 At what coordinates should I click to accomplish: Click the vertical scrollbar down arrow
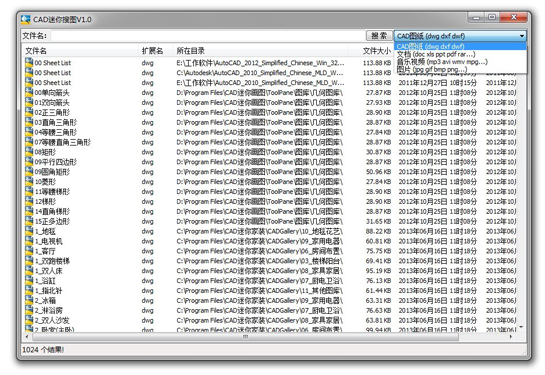521,327
